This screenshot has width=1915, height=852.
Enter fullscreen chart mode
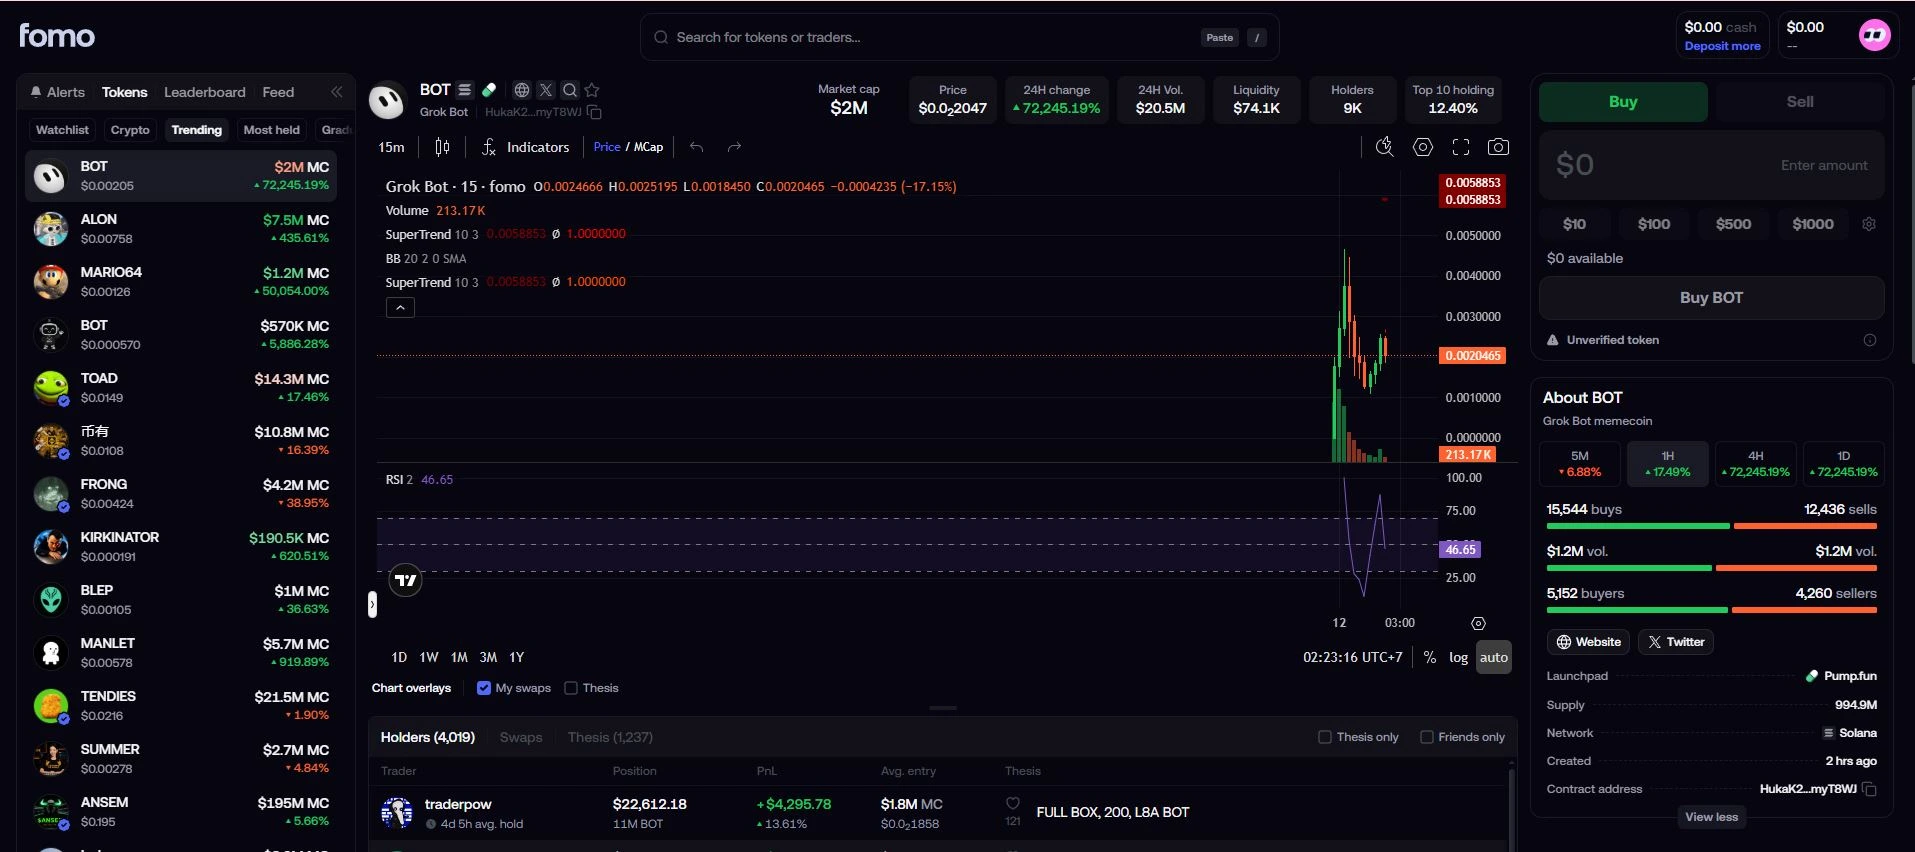click(1461, 147)
